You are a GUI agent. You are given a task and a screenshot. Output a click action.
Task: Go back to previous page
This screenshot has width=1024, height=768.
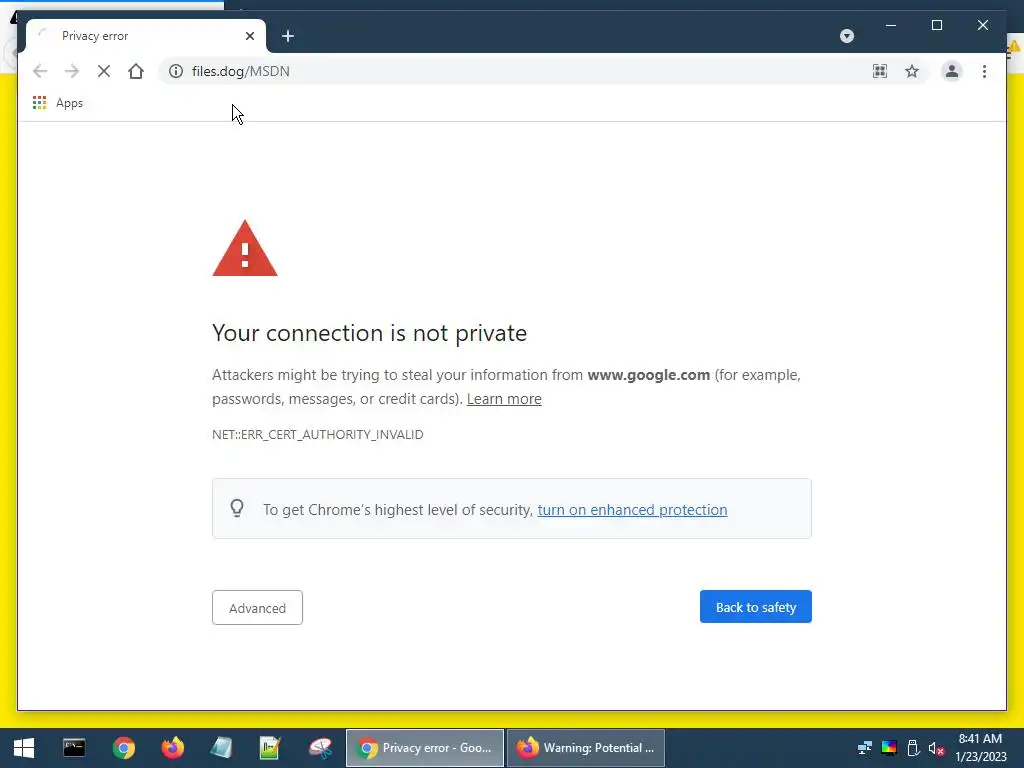(x=40, y=71)
